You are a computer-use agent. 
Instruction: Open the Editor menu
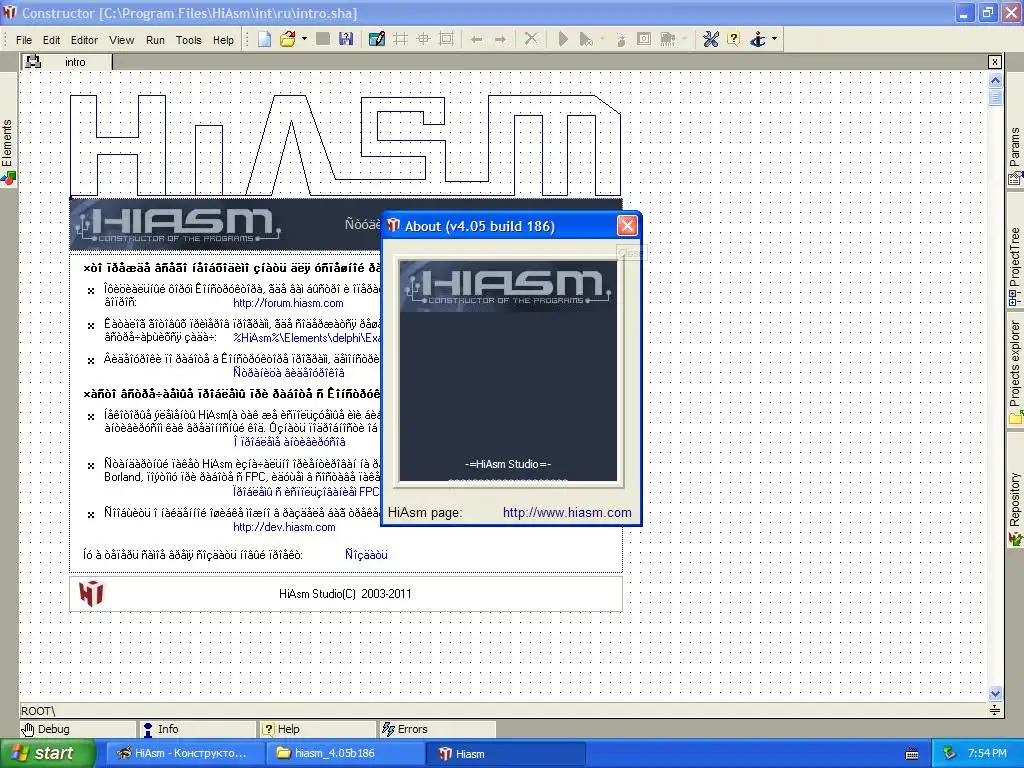(x=84, y=40)
